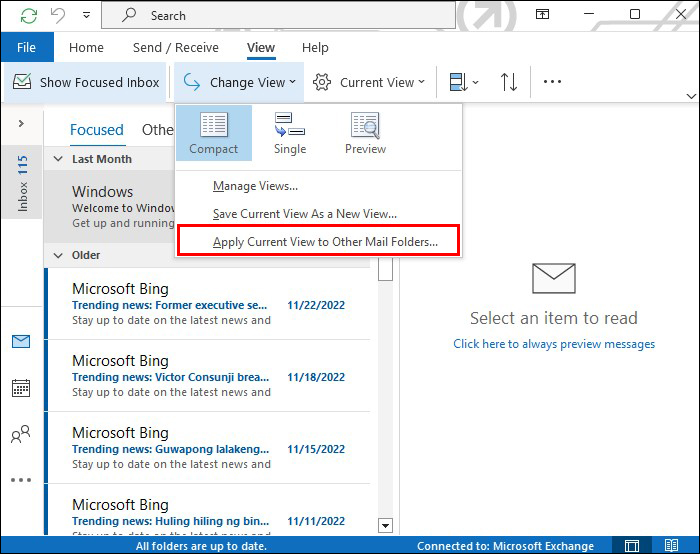Screen dimensions: 700x554
Task: Open the Microsoft Bing email dated 11/11/2022
Action: pyautogui.click(x=208, y=510)
